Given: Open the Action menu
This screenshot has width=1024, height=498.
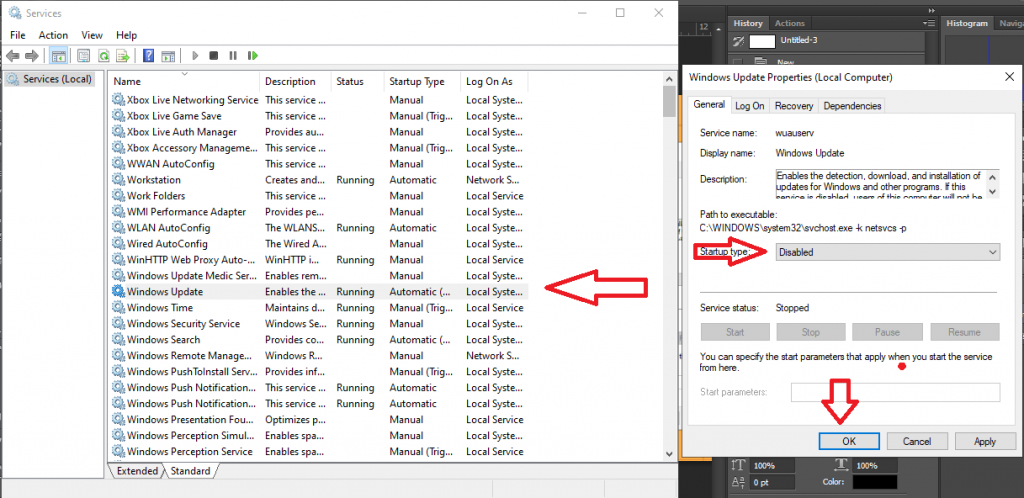Looking at the screenshot, I should pyautogui.click(x=53, y=35).
